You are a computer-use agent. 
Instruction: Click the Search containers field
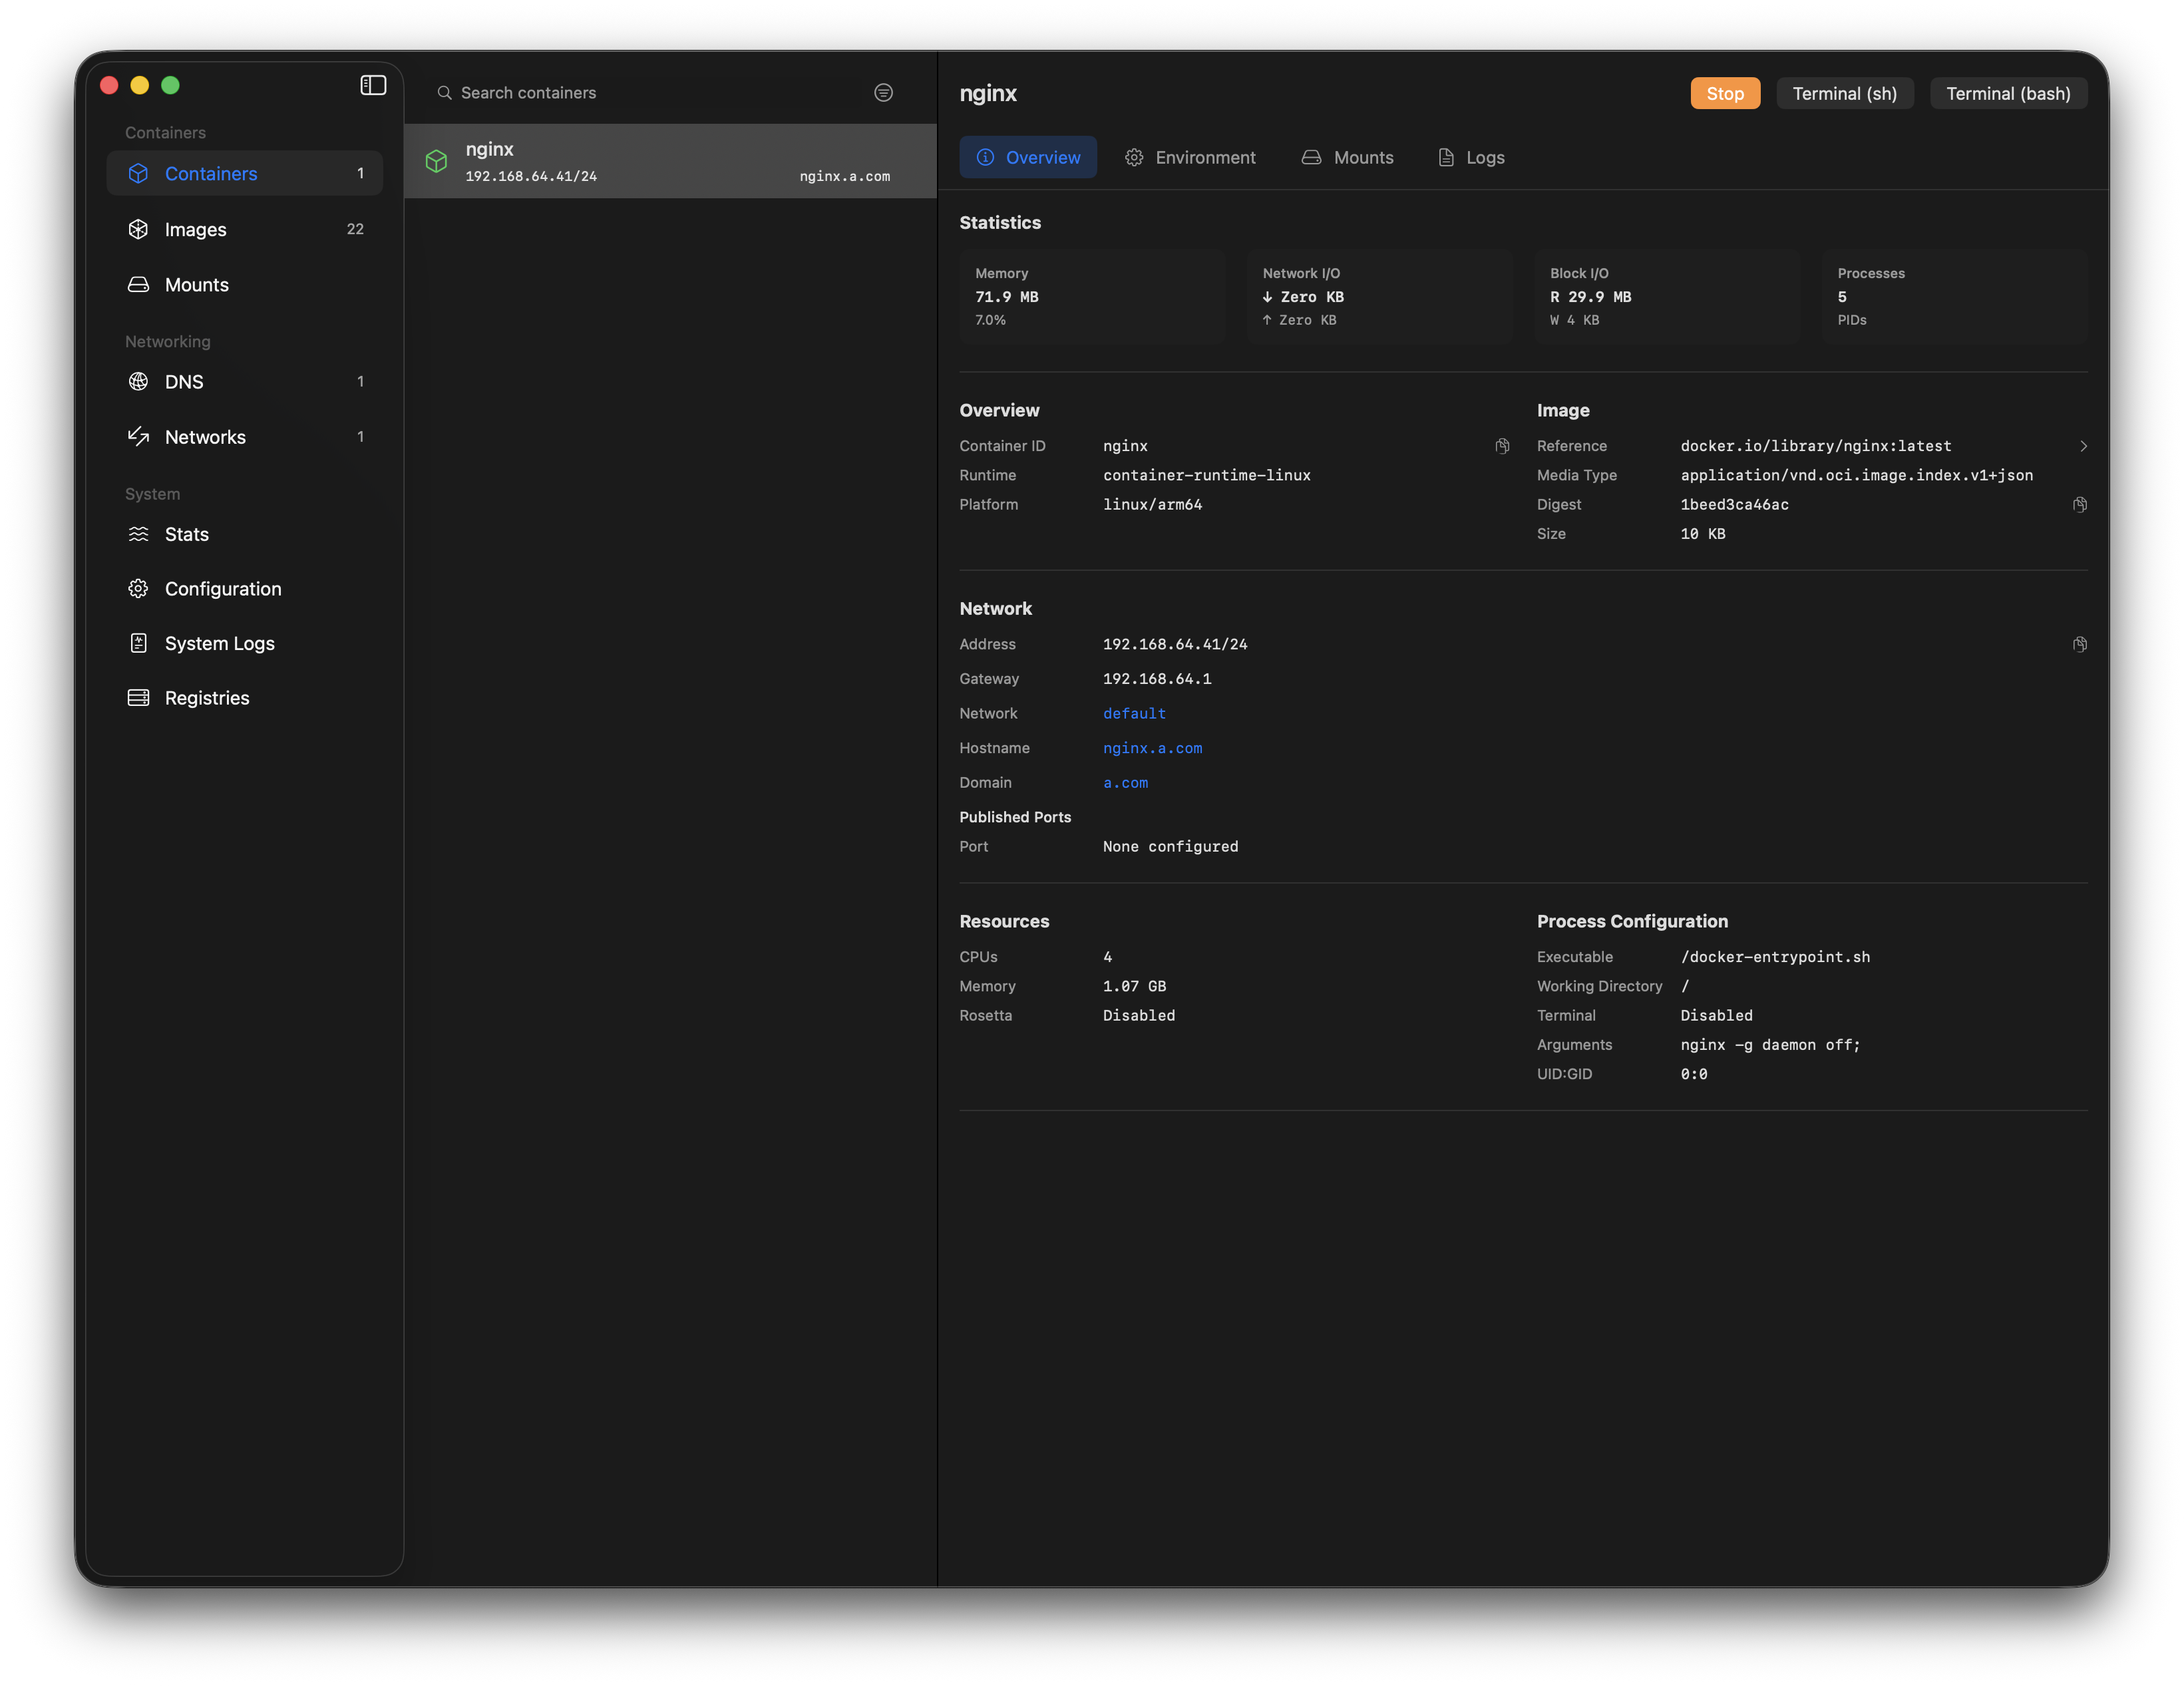click(640, 92)
